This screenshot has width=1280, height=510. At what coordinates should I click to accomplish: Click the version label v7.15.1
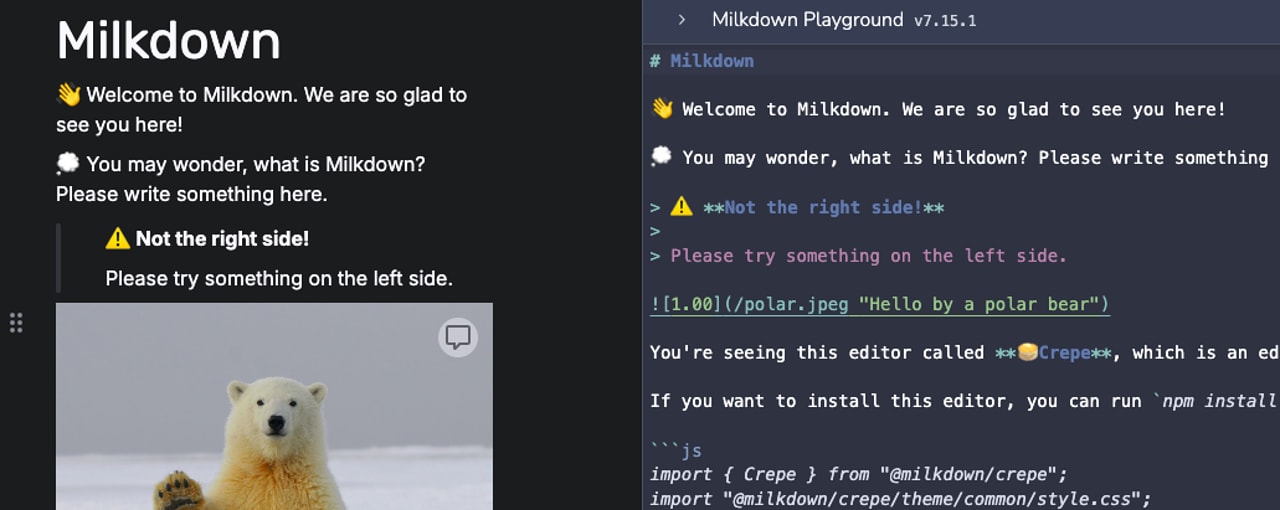click(945, 20)
